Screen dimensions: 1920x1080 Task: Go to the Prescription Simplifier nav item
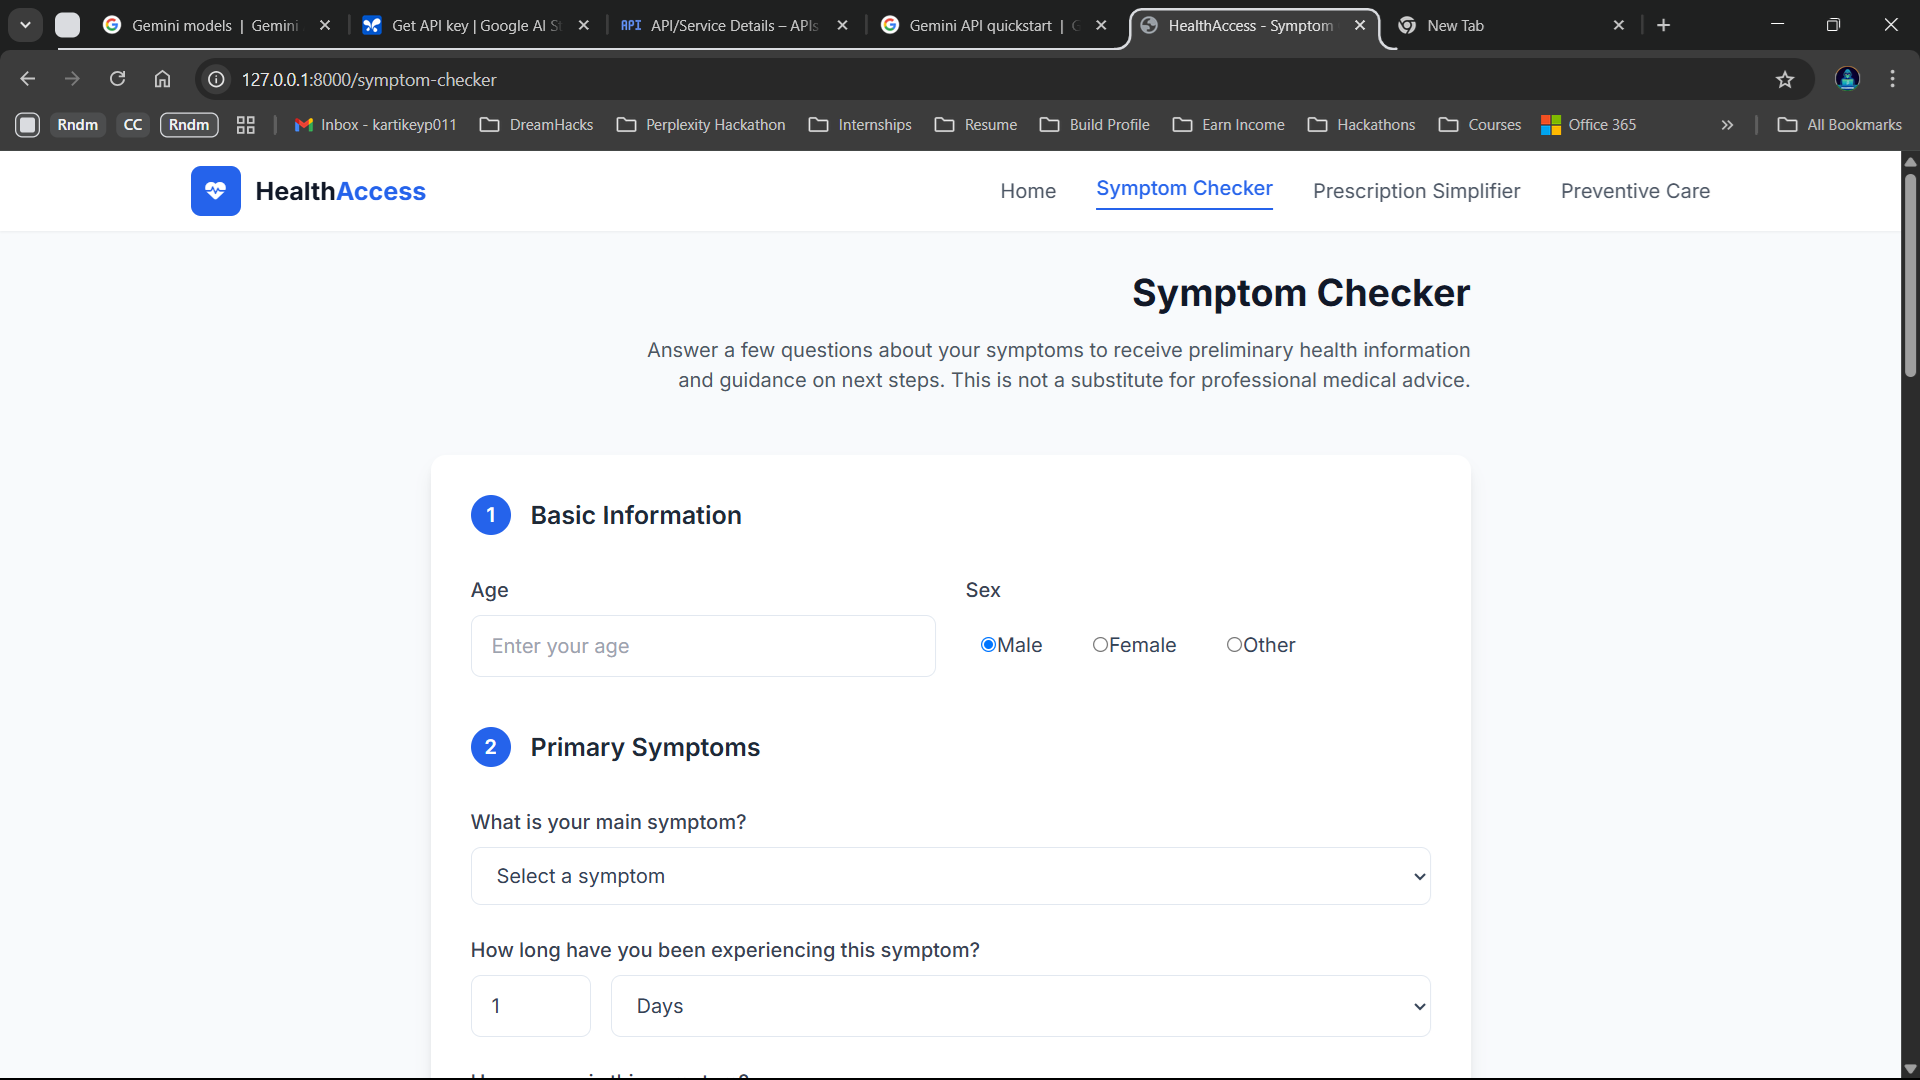pyautogui.click(x=1416, y=191)
